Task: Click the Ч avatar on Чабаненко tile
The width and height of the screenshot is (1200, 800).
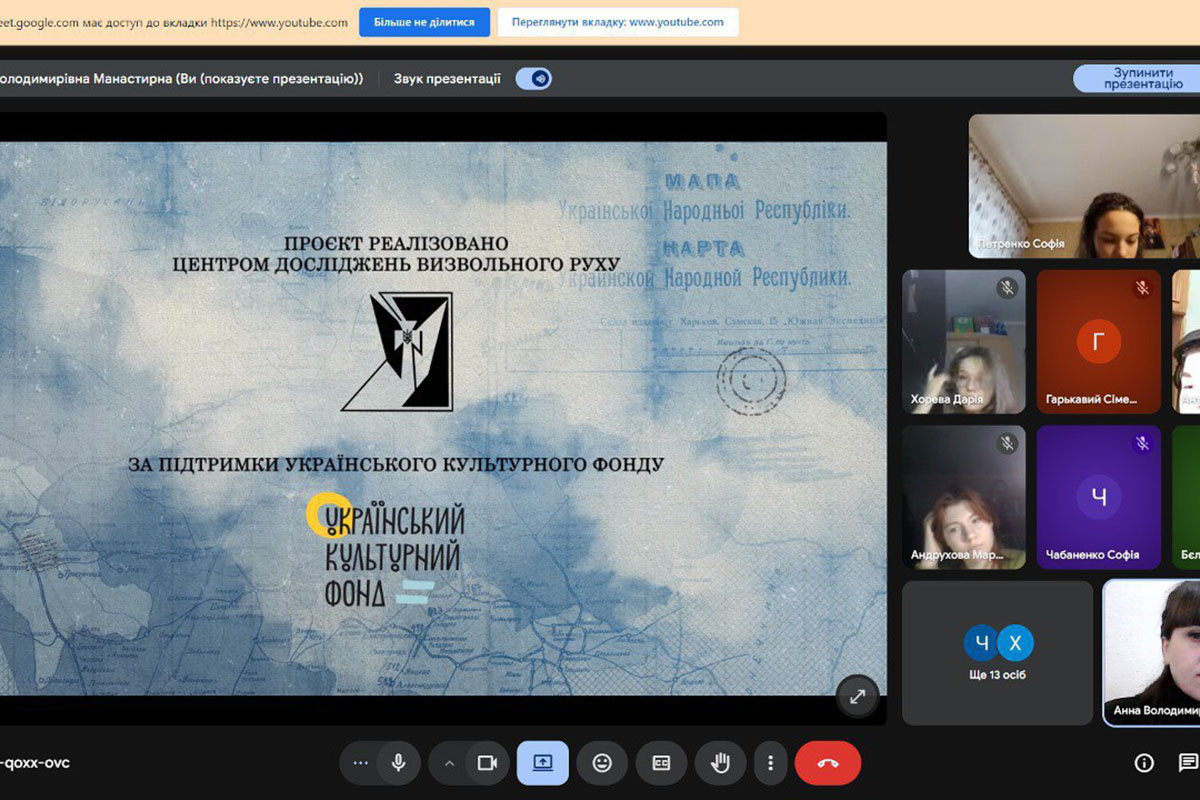Action: pyautogui.click(x=1098, y=498)
